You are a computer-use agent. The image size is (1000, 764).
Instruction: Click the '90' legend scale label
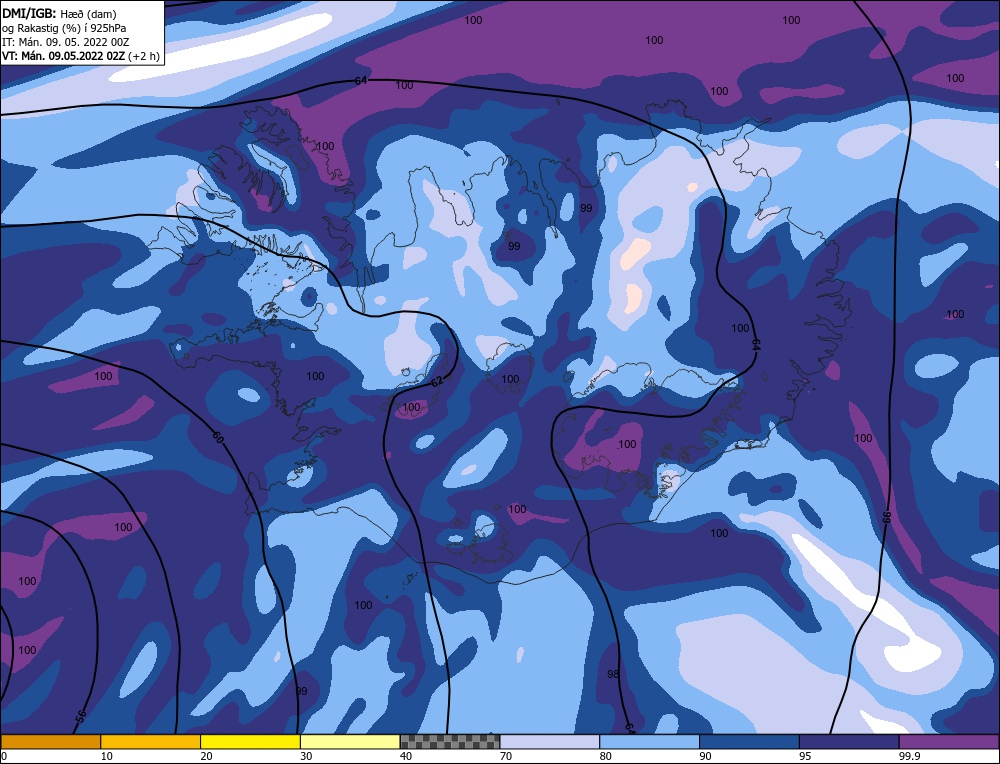click(705, 756)
